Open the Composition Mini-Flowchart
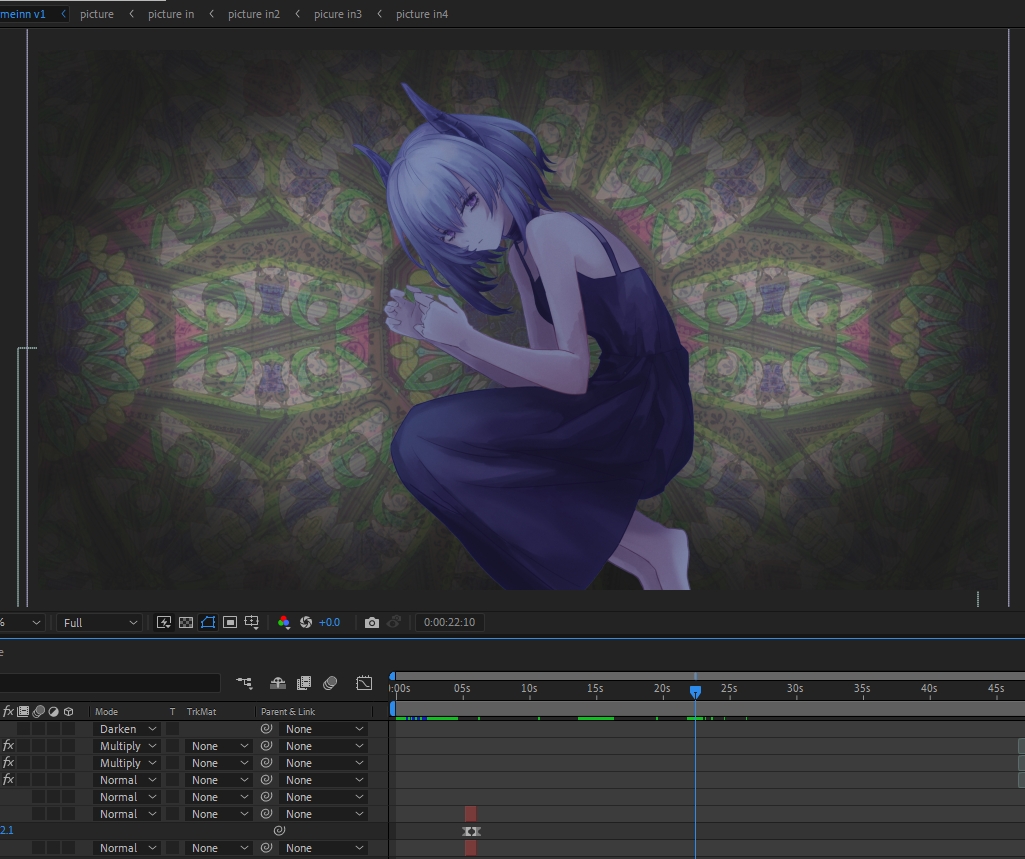Viewport: 1025px width, 859px height. (244, 683)
